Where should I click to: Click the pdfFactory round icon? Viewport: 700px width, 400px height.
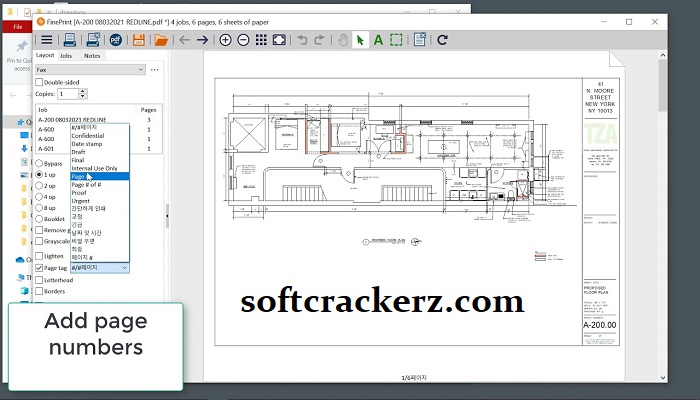pos(116,40)
